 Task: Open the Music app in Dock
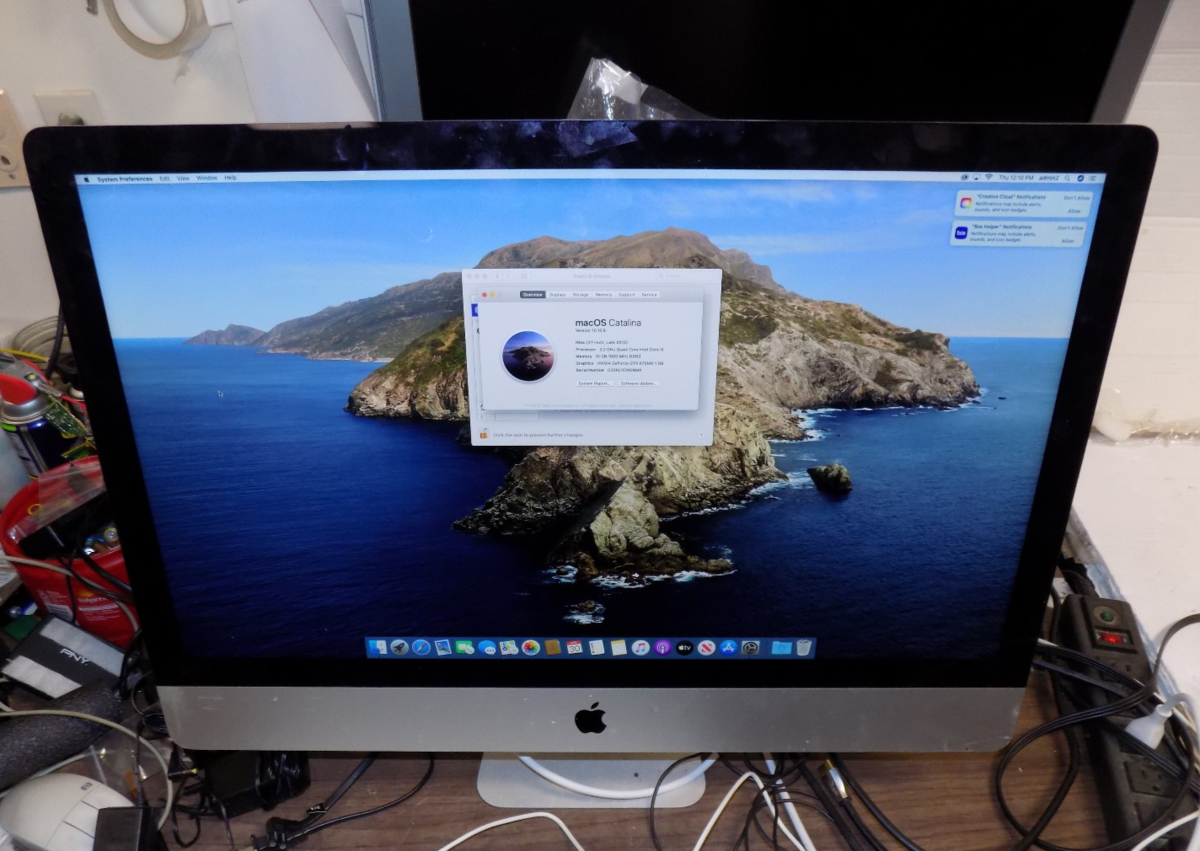pyautogui.click(x=640, y=647)
